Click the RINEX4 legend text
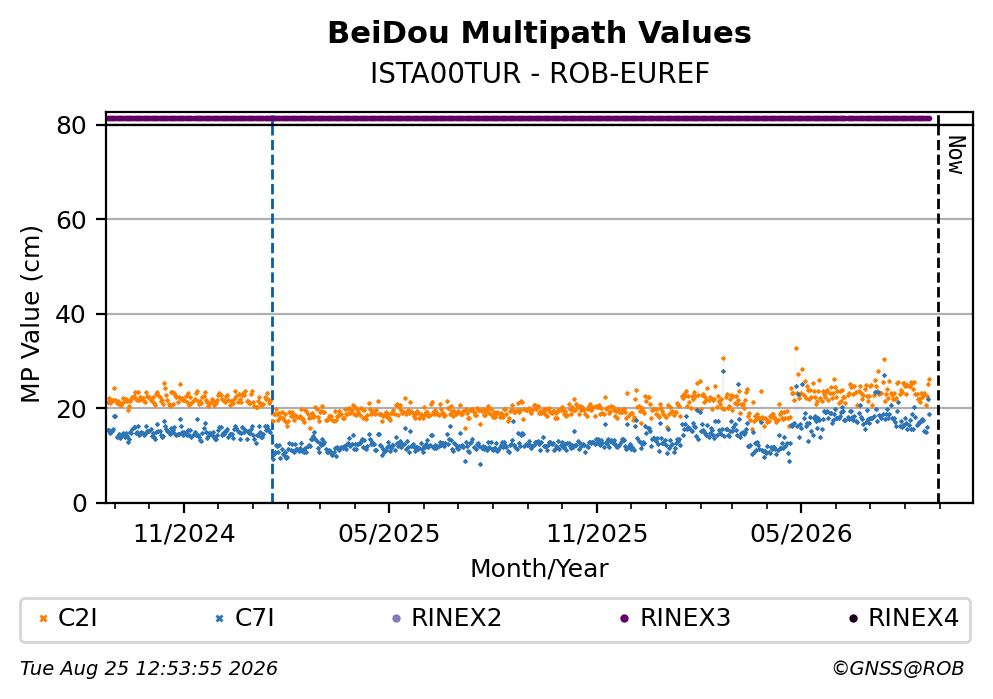This screenshot has width=993, height=699. [x=913, y=618]
